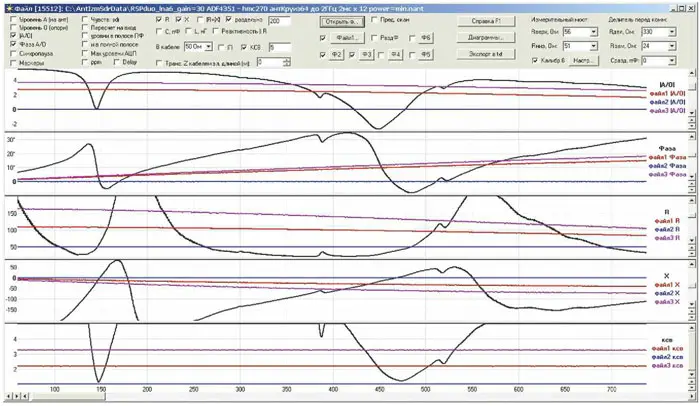Open the Rверх resistance dropdown
This screenshot has width=700, height=406.
[592, 31]
